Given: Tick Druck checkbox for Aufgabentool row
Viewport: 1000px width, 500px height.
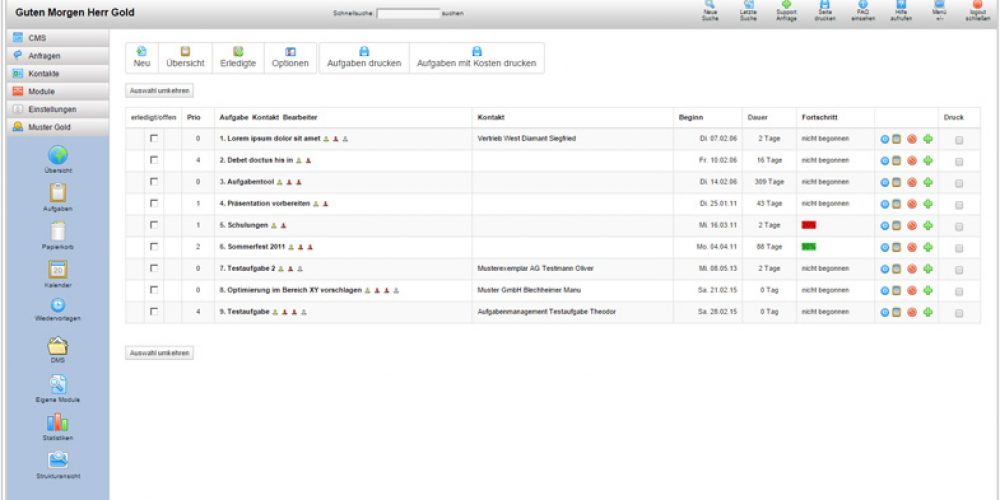Looking at the screenshot, I should [959, 182].
